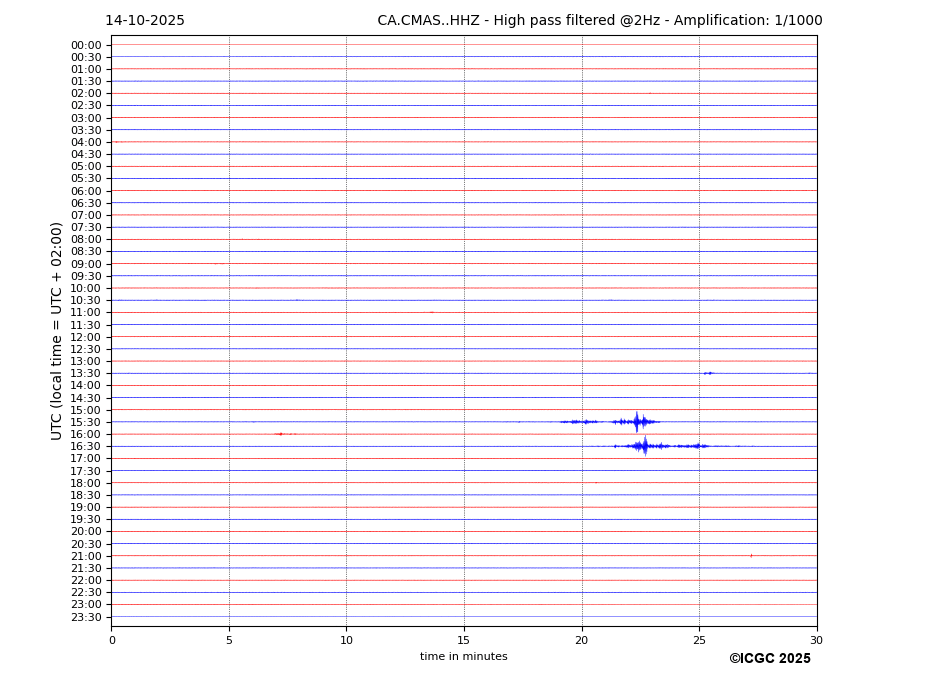Click the blue seismic burst on the 16:30 trace
The height and width of the screenshot is (696, 927).
pyautogui.click(x=644, y=446)
